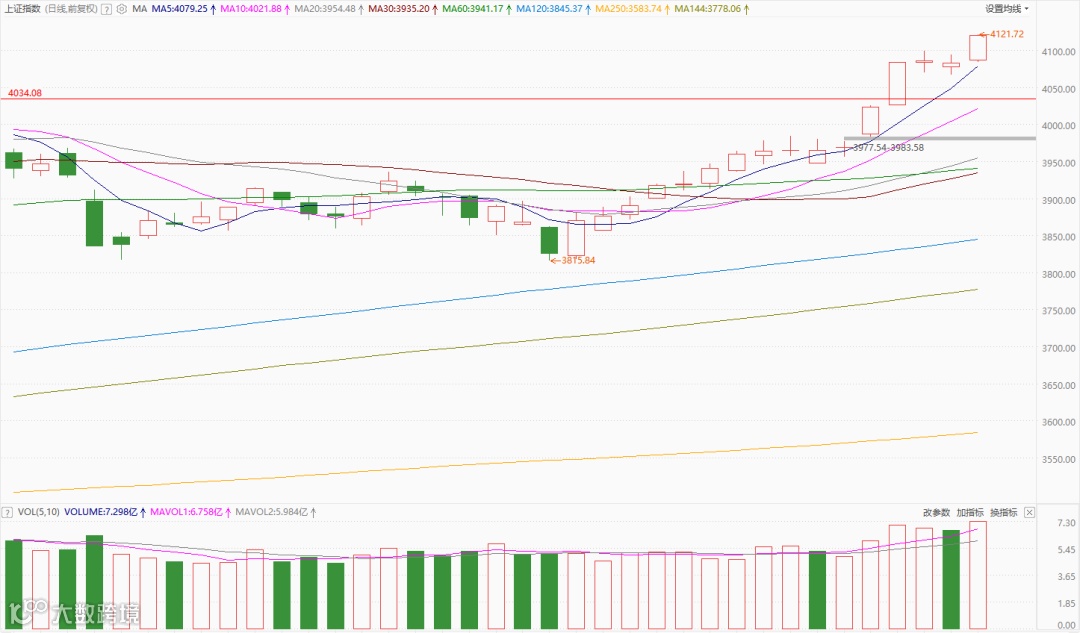
Task: Click the 4034.08 red price line label
Action: (x=25, y=93)
